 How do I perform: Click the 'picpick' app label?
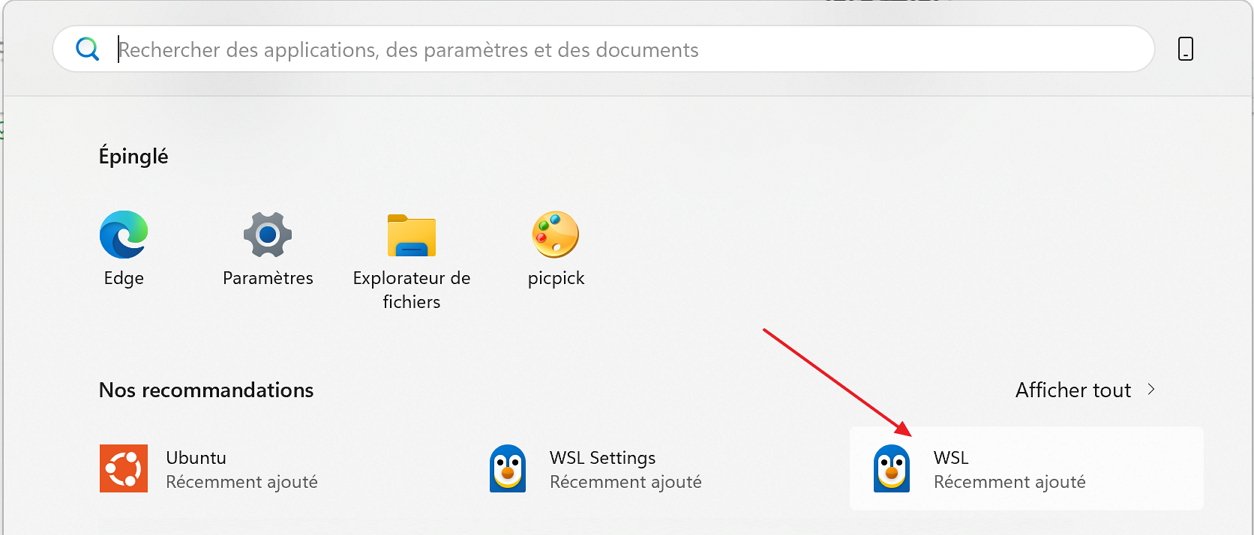[556, 278]
